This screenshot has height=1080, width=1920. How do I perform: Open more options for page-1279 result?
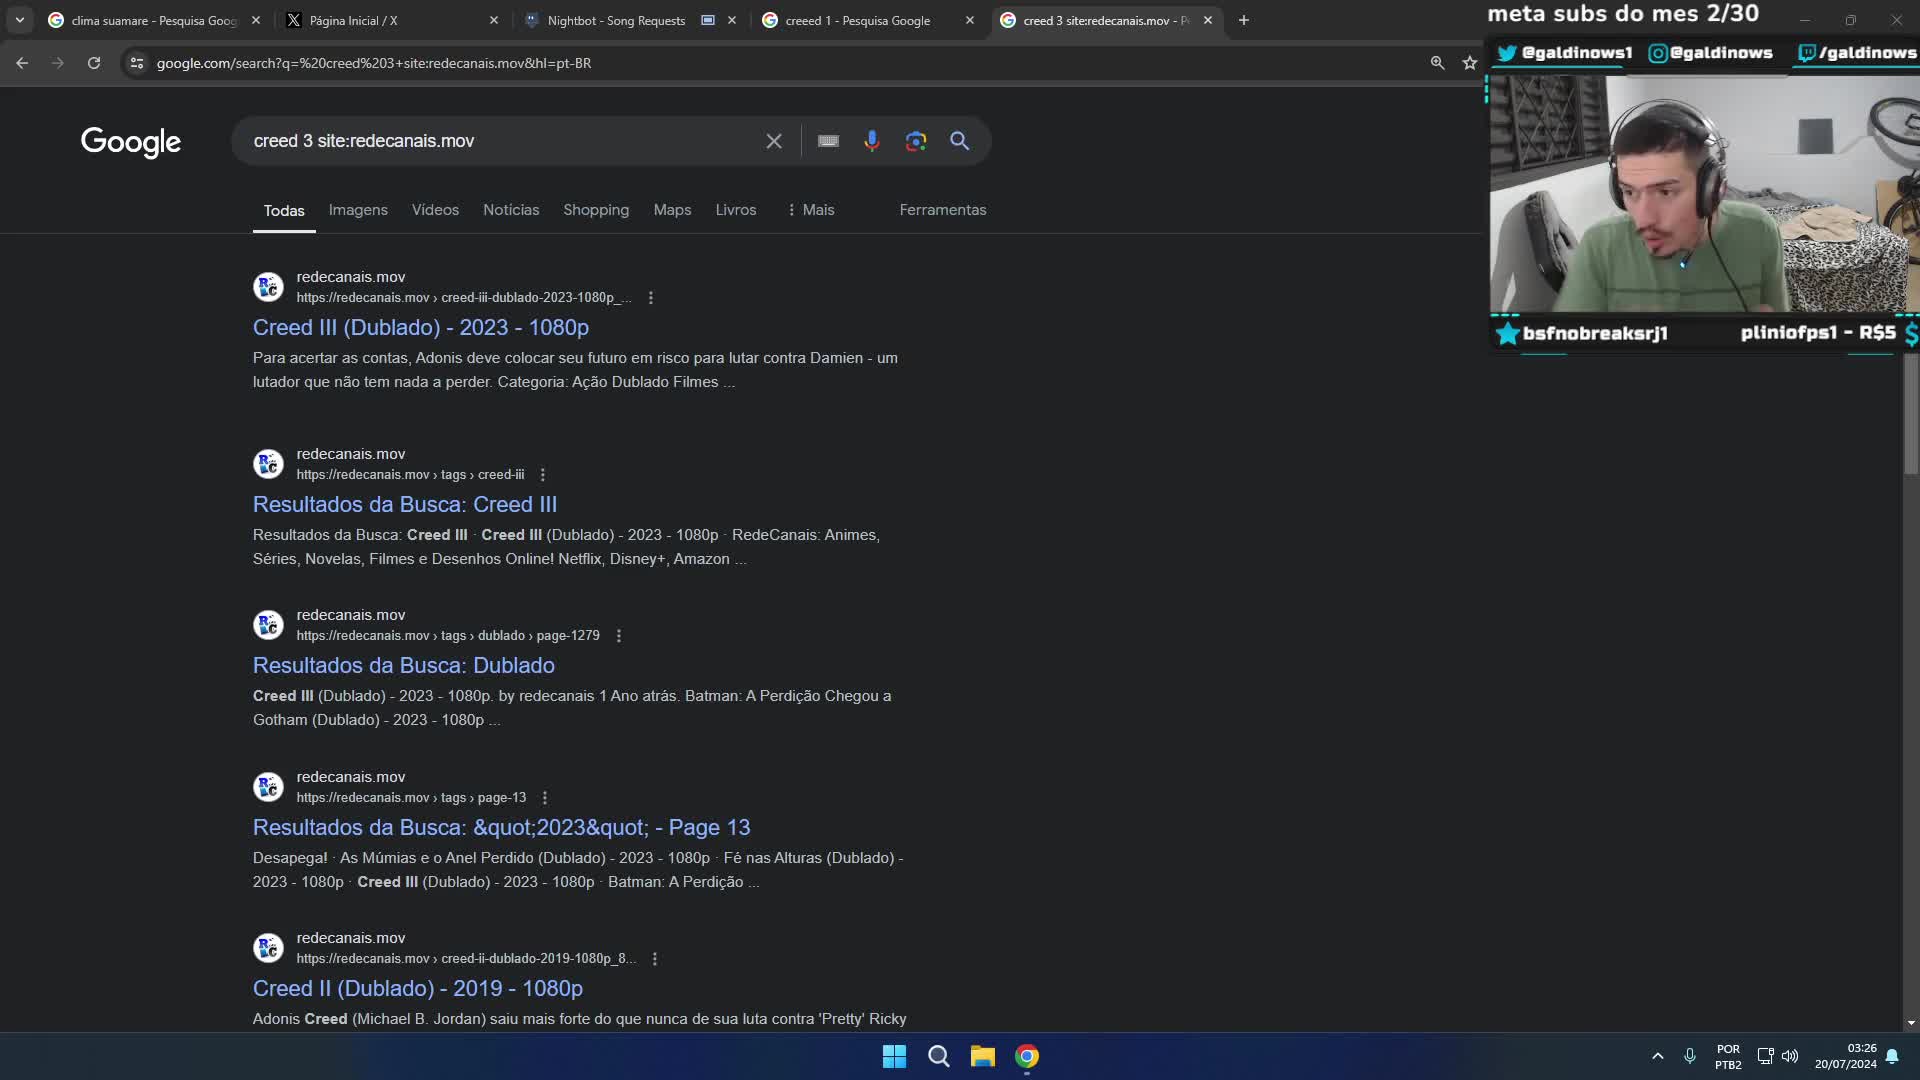(619, 636)
